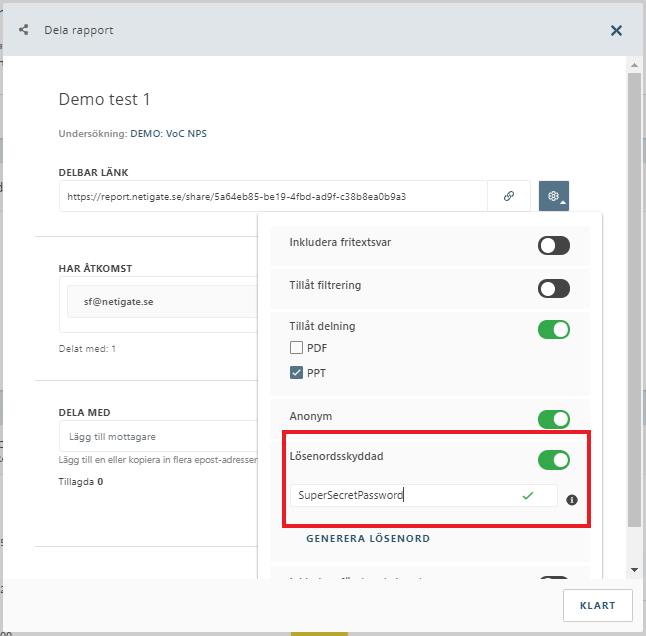Screen dimensions: 646x636
Task: Click the Lägg till mottagare field
Action: 159,437
